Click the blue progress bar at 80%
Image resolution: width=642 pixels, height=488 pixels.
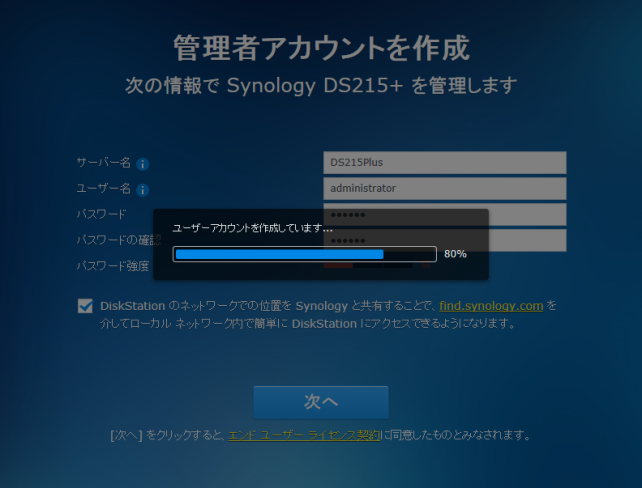[305, 254]
